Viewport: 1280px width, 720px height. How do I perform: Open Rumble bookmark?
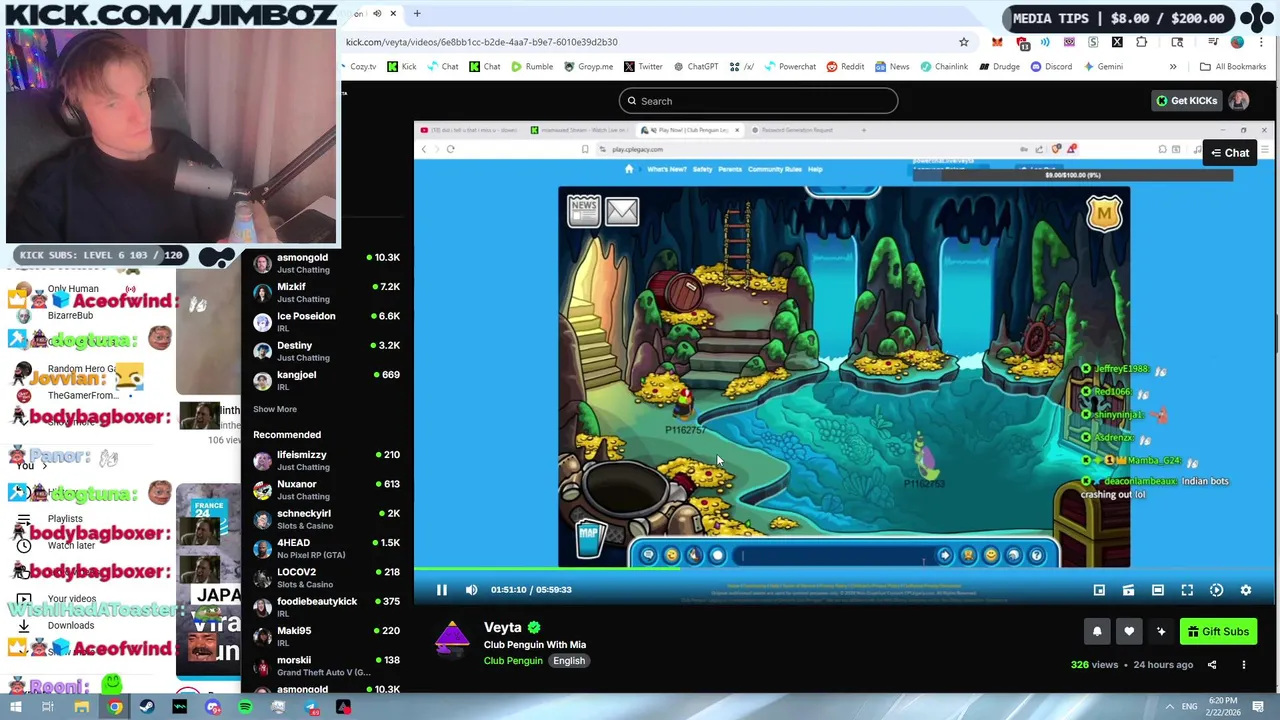pos(532,67)
